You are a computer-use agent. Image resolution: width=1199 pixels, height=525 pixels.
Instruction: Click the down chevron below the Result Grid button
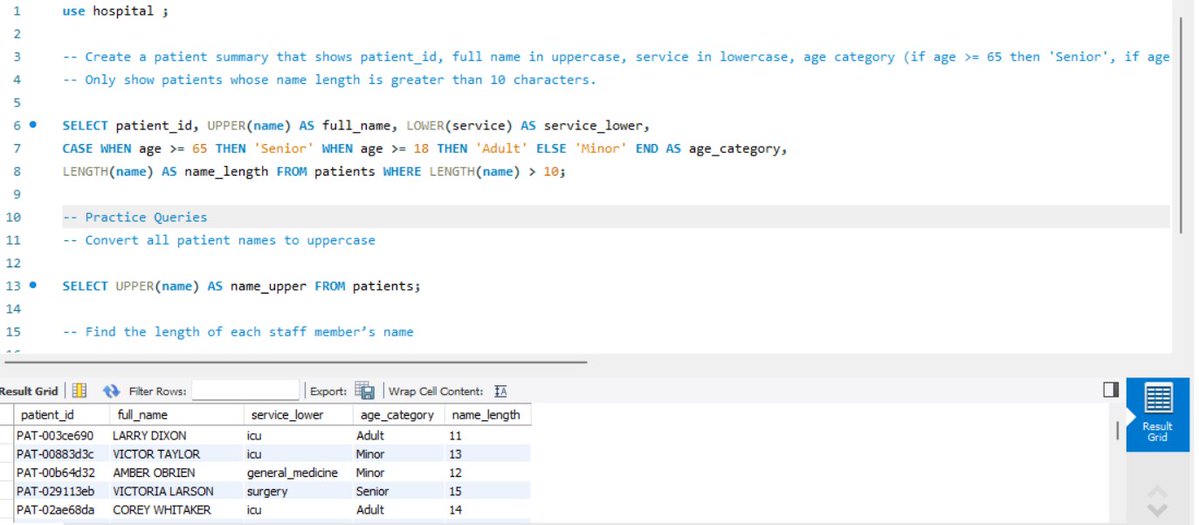pyautogui.click(x=1158, y=510)
